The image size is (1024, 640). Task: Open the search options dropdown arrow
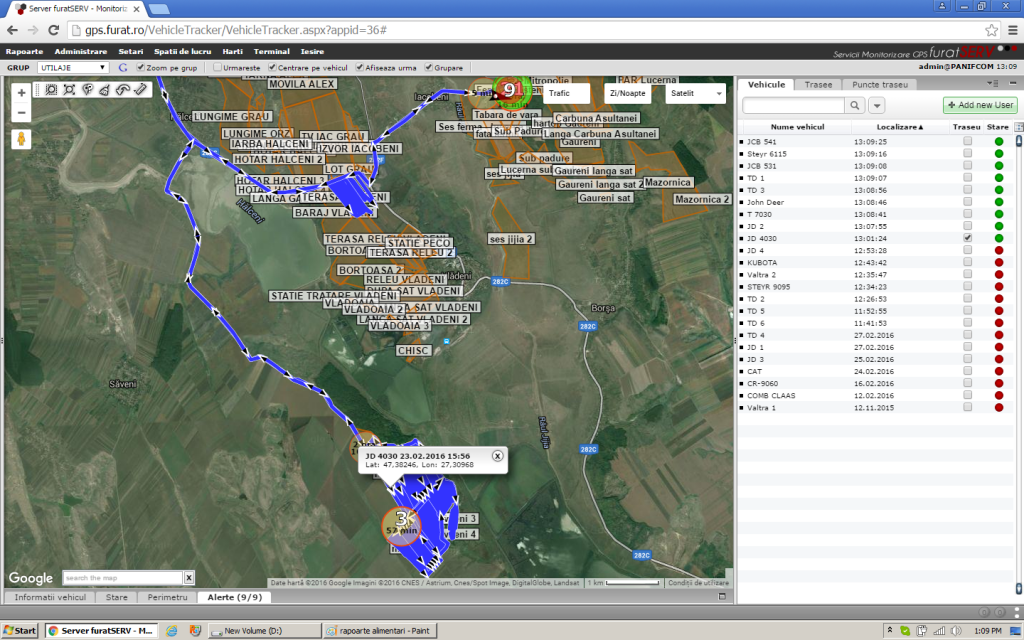877,105
